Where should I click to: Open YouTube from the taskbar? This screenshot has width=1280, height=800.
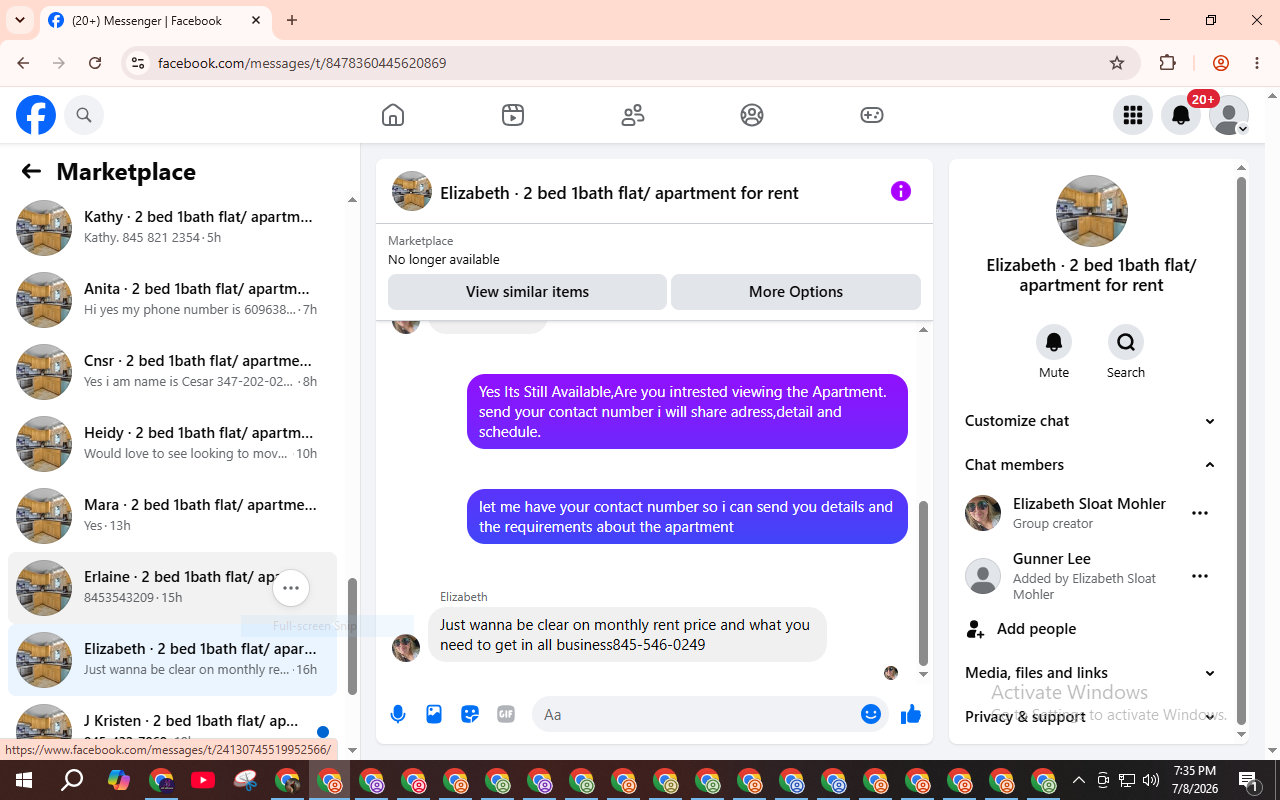click(x=203, y=780)
